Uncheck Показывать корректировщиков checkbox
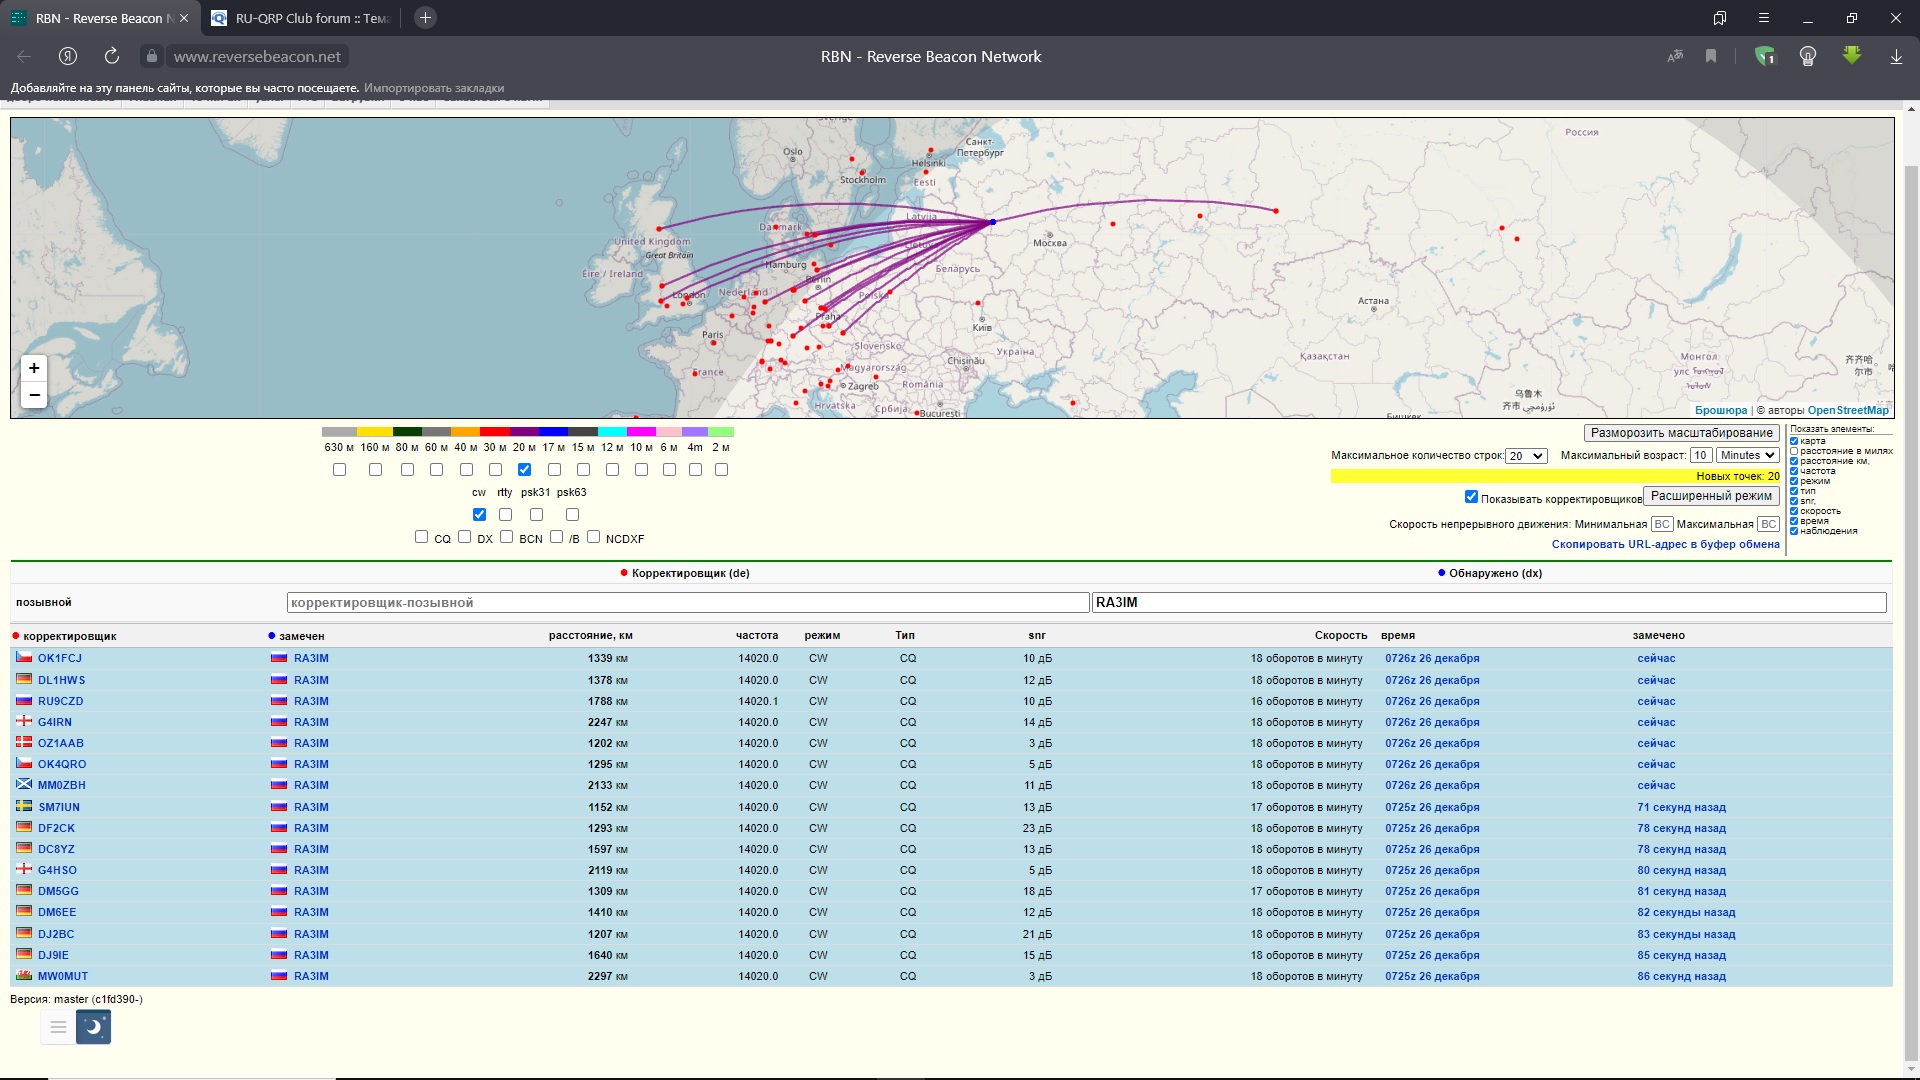 point(1471,496)
